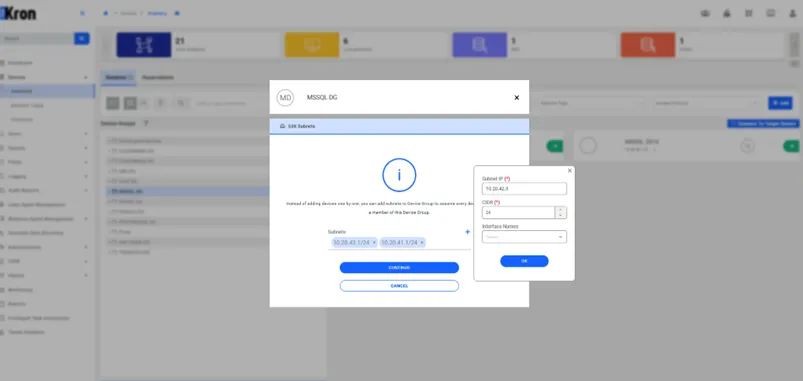Click the blue search button in sidebar
This screenshot has width=803, height=381.
(81, 38)
